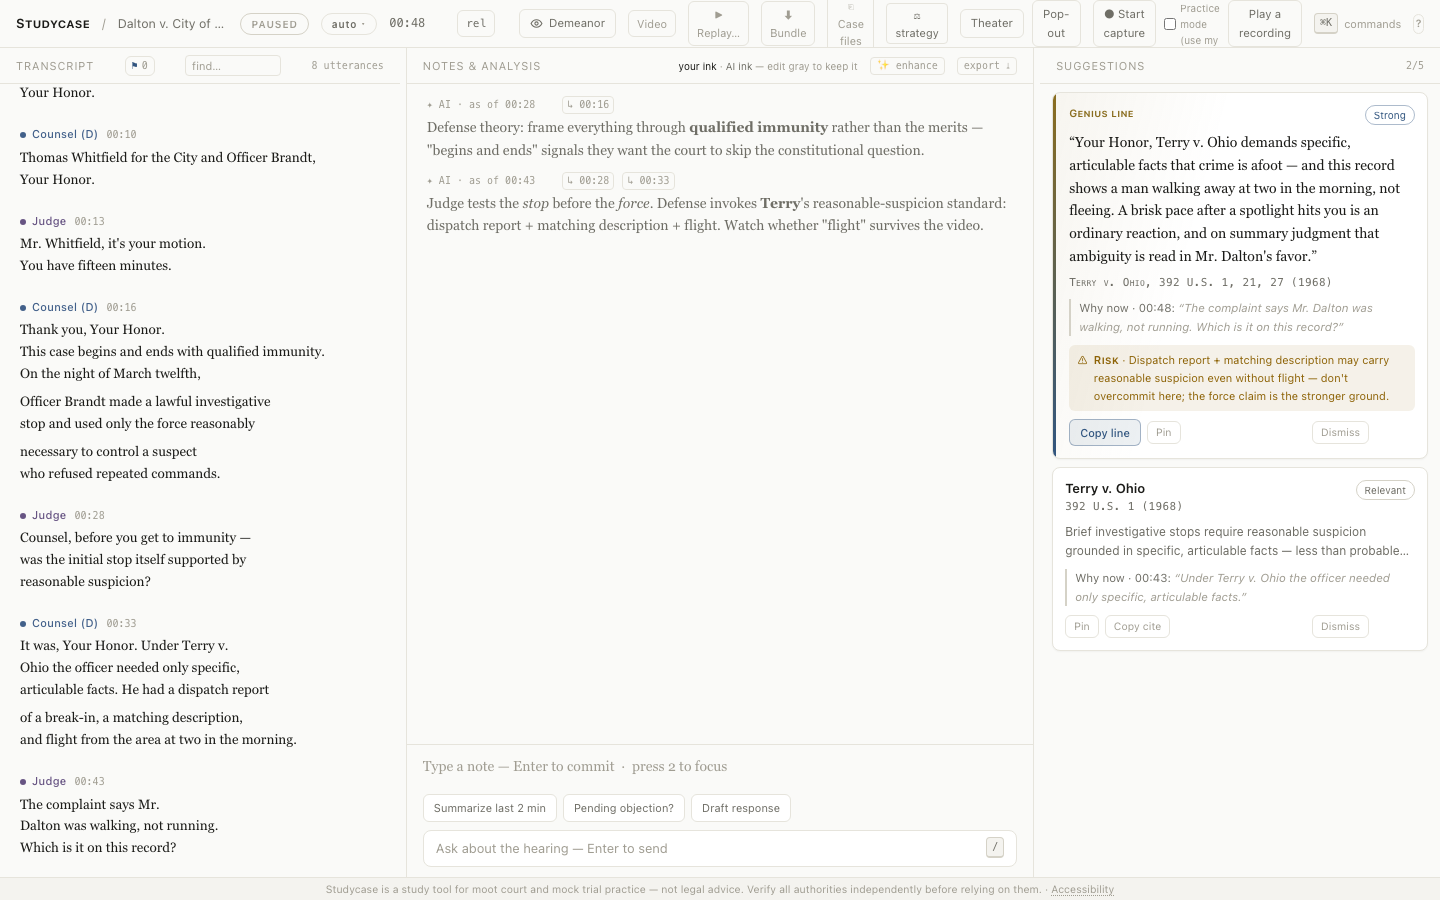Jump to timestamp chip 00:16 in notes
This screenshot has width=1440, height=900.
(x=588, y=104)
